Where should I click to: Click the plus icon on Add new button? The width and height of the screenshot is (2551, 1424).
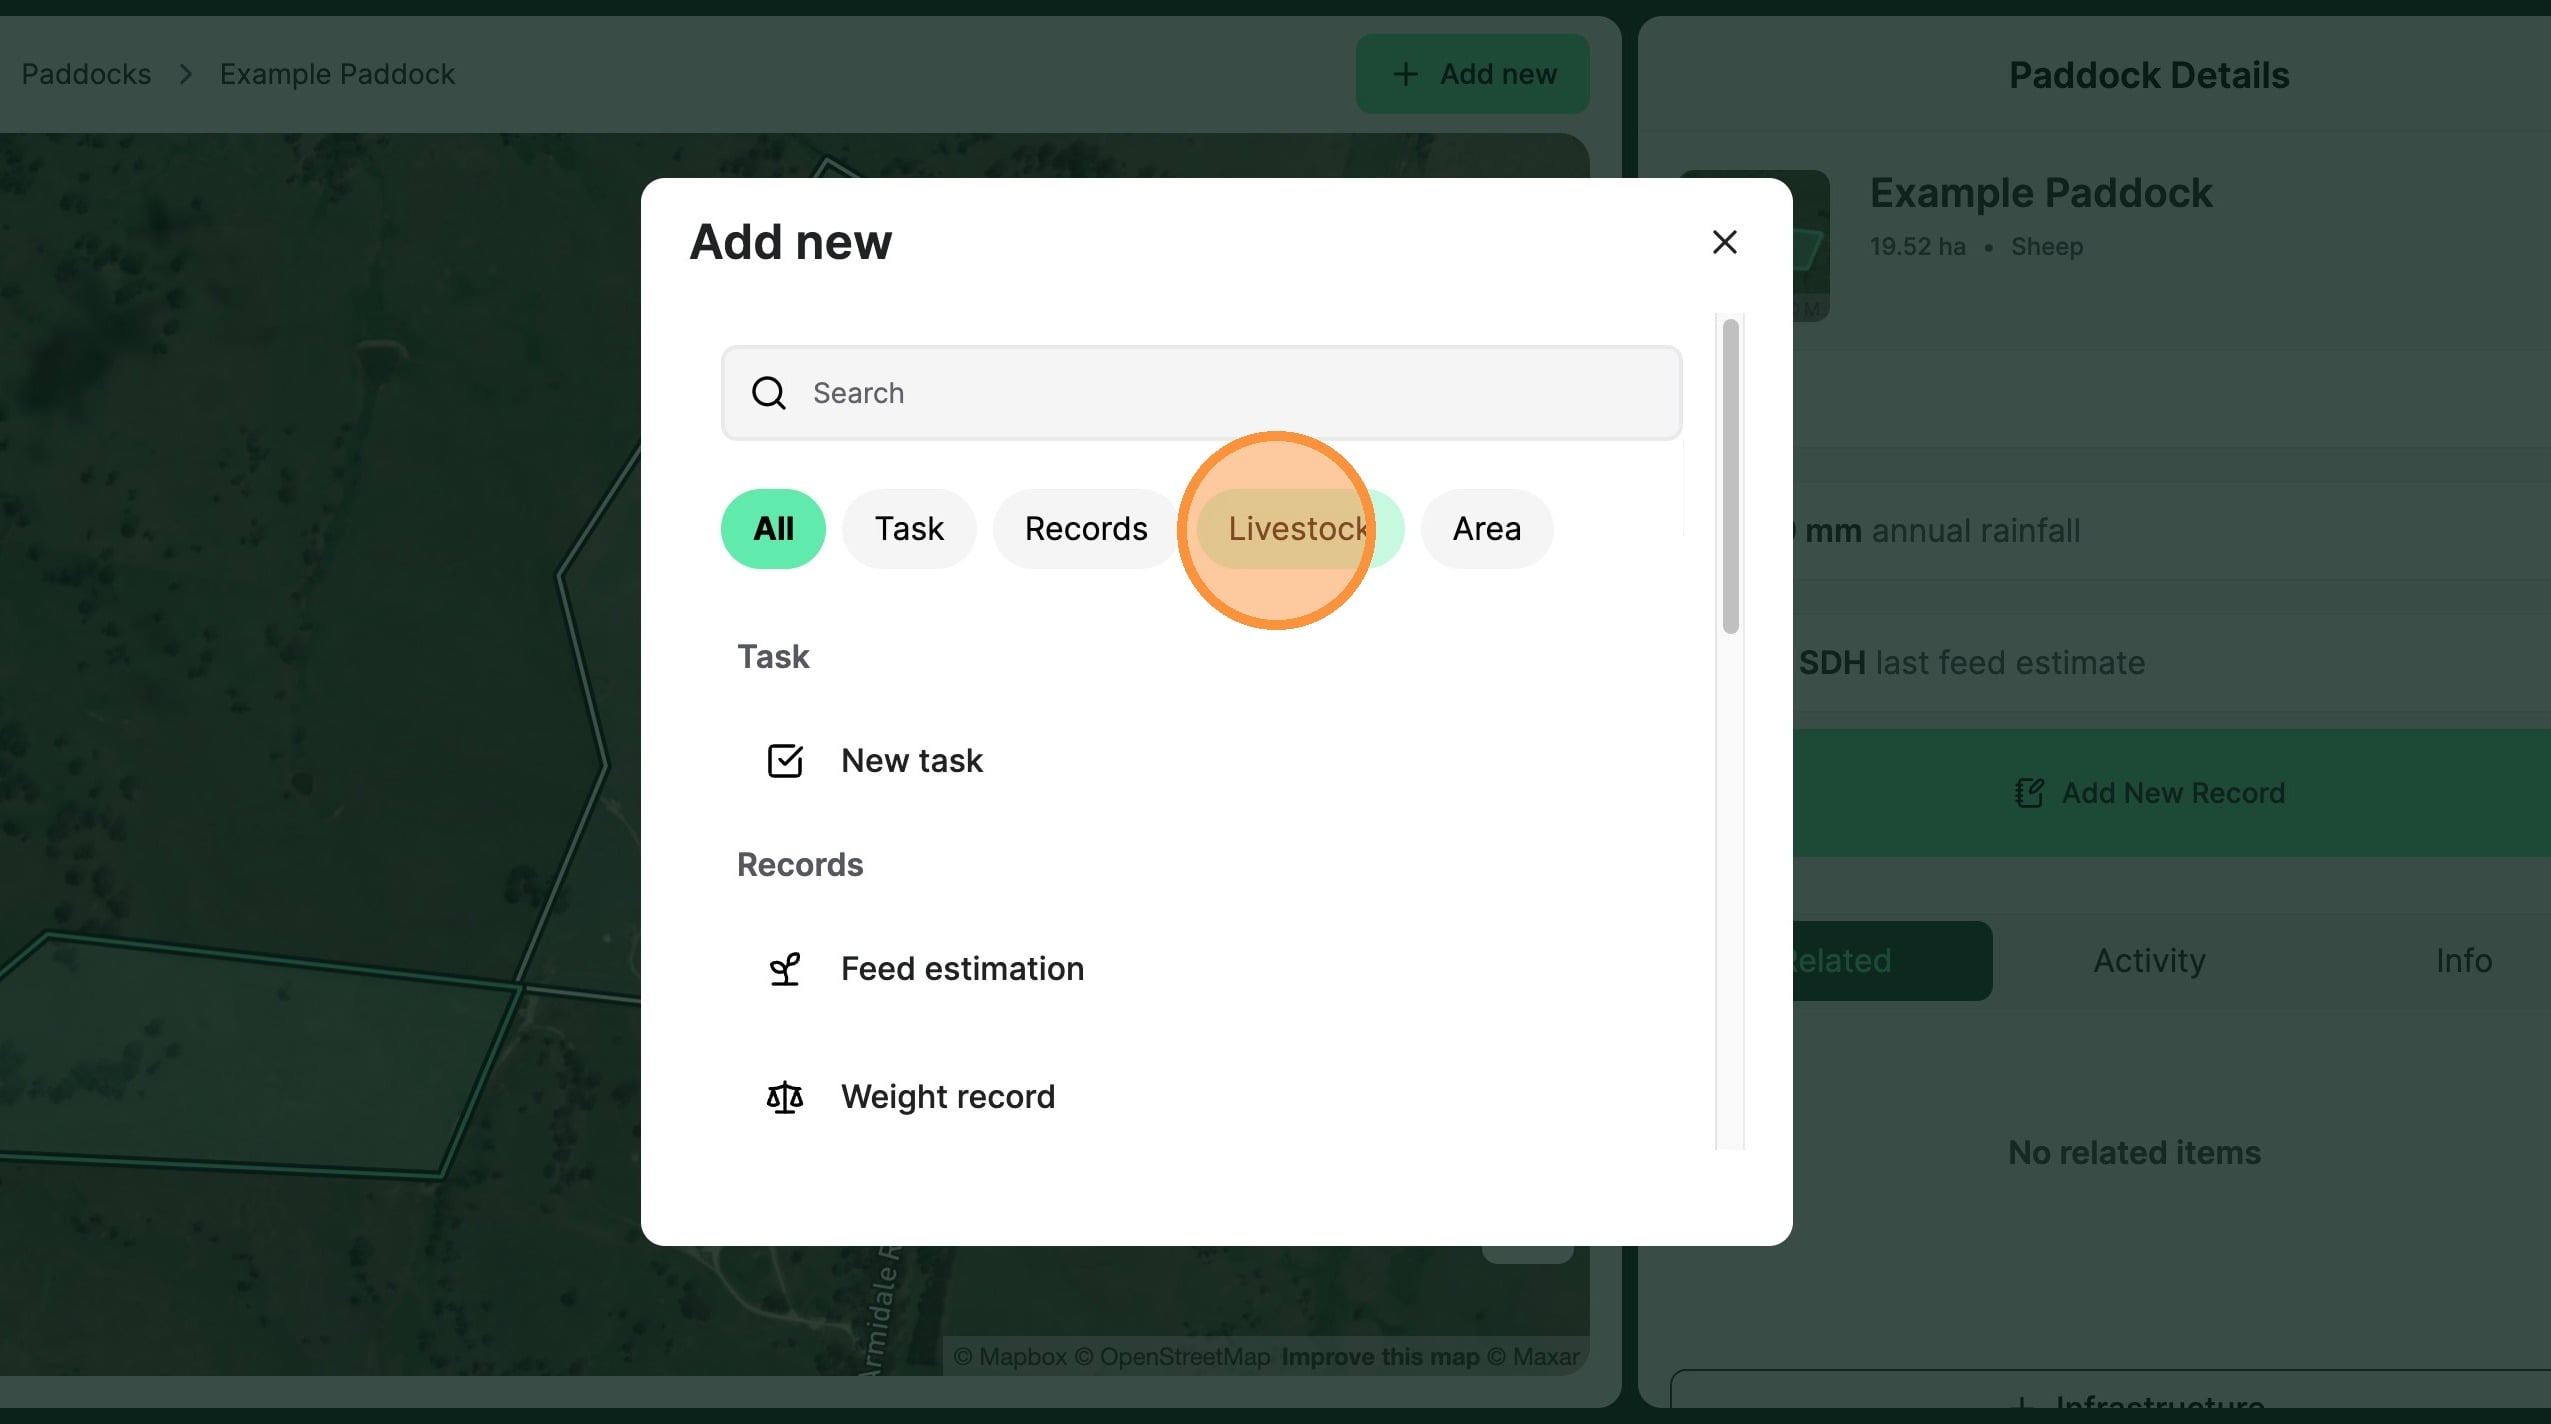tap(1405, 74)
